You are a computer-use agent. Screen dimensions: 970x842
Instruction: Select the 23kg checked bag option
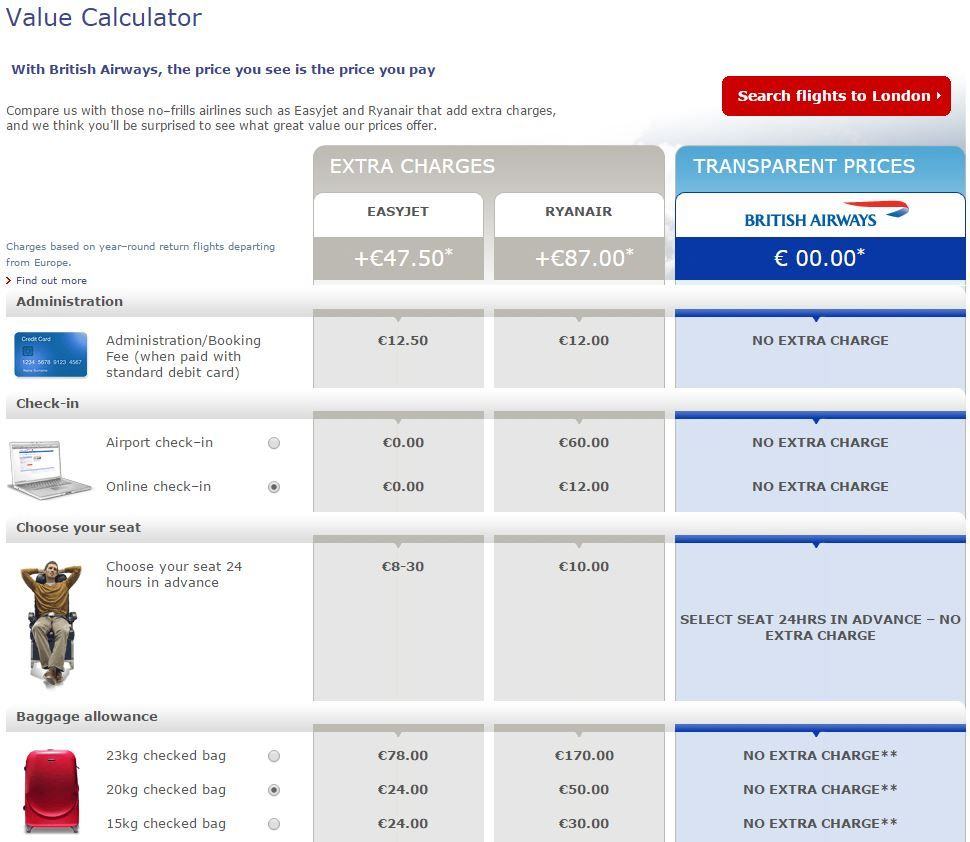[x=274, y=756]
